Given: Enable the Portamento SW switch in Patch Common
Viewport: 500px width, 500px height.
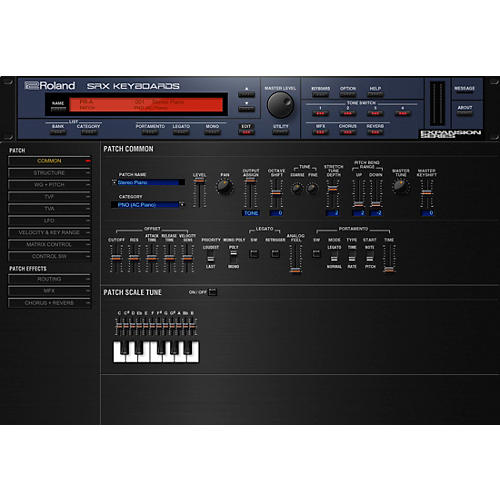Looking at the screenshot, I should coord(316,254).
